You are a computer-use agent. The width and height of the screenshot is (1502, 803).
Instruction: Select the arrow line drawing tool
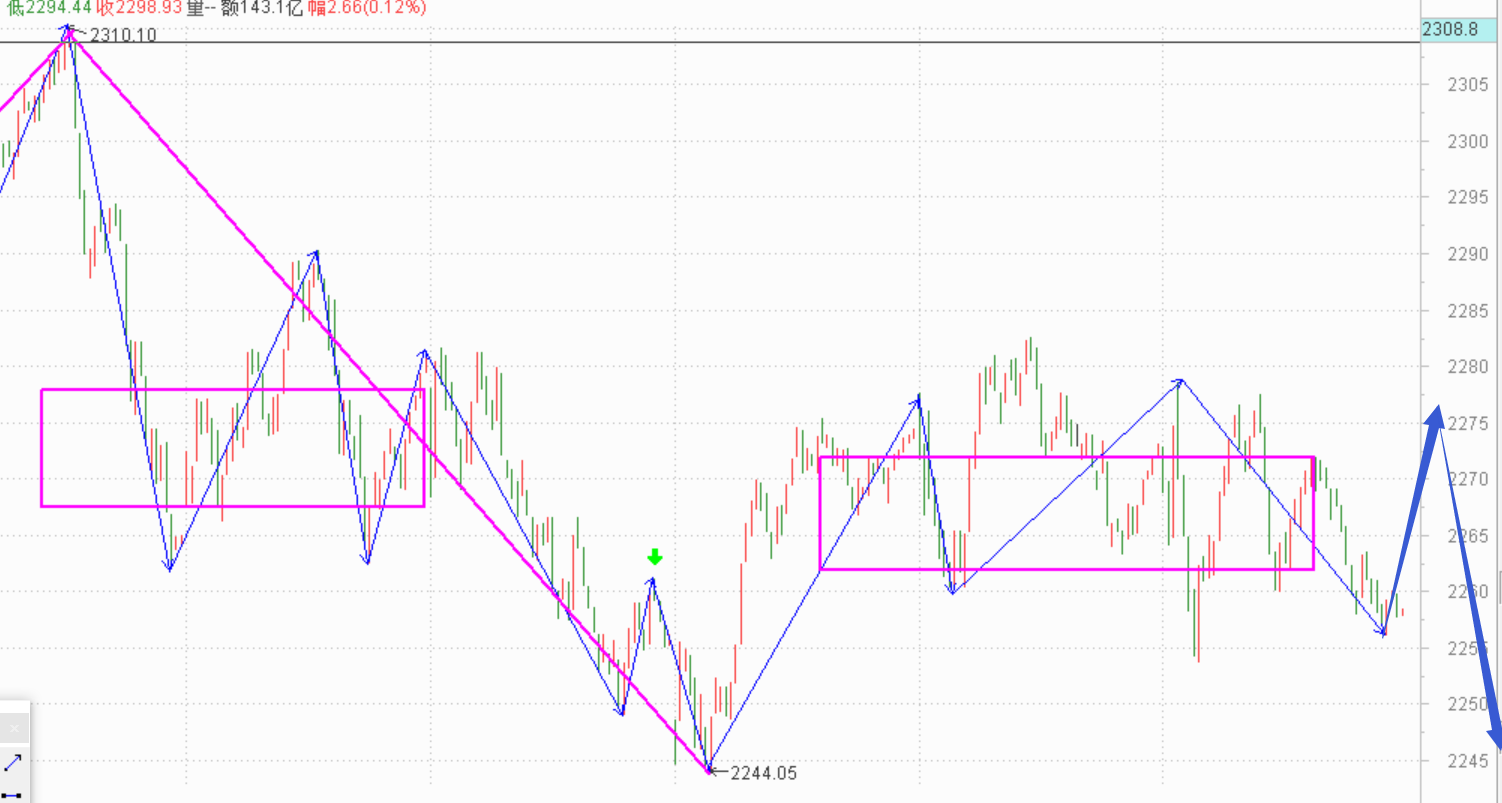click(x=13, y=763)
